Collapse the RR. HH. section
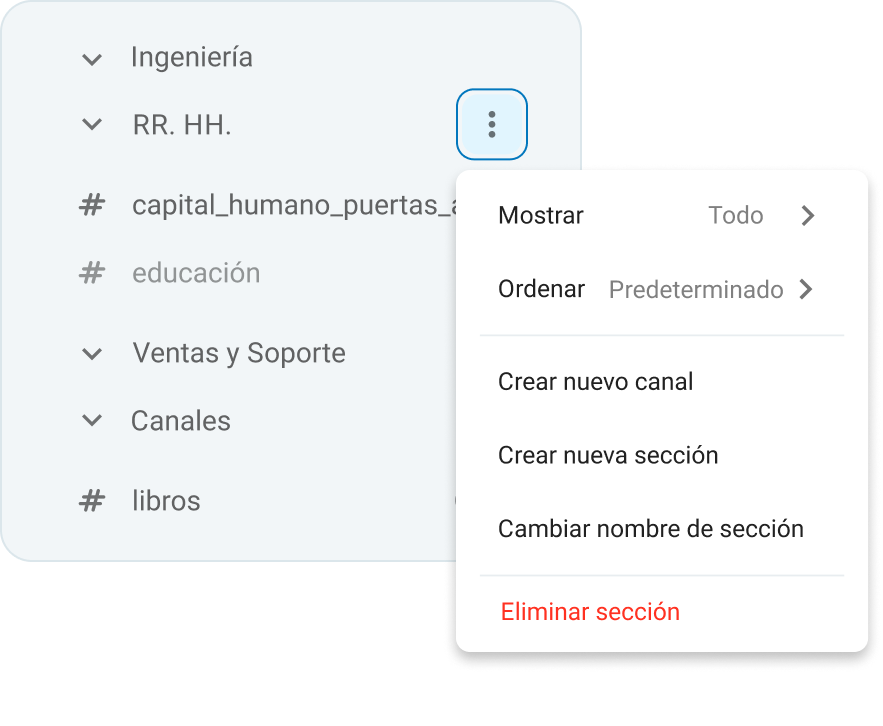The height and width of the screenshot is (726, 883). [91, 124]
